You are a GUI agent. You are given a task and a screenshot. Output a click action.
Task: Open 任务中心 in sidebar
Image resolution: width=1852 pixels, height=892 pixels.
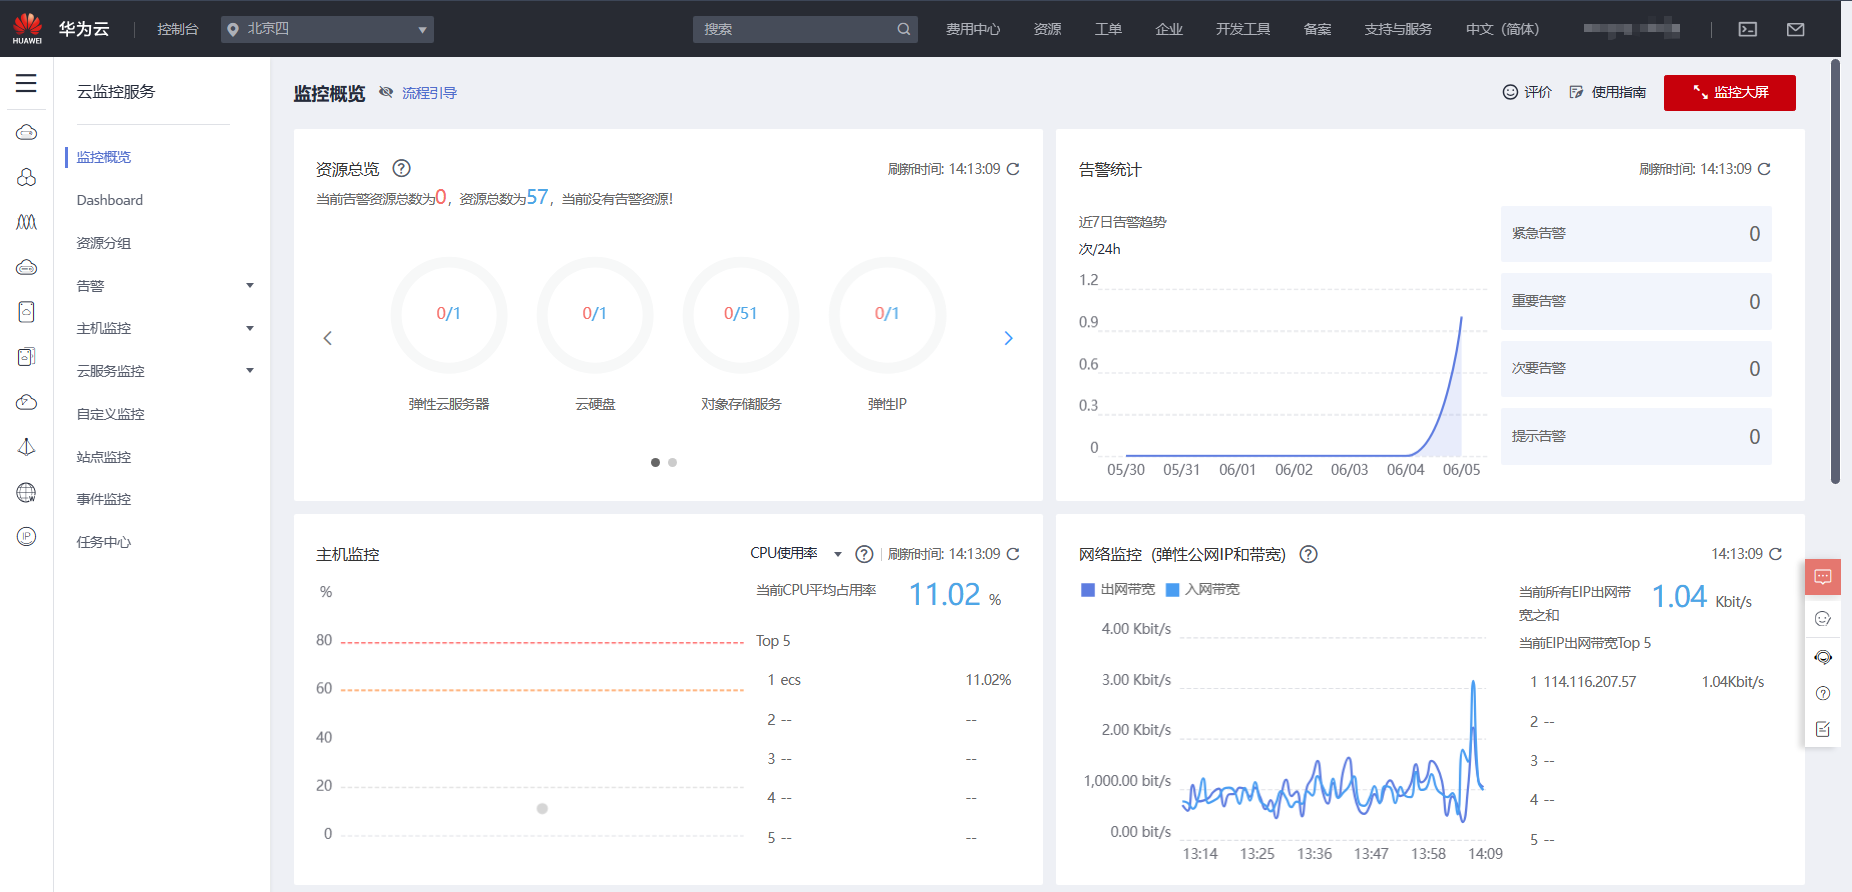point(104,542)
